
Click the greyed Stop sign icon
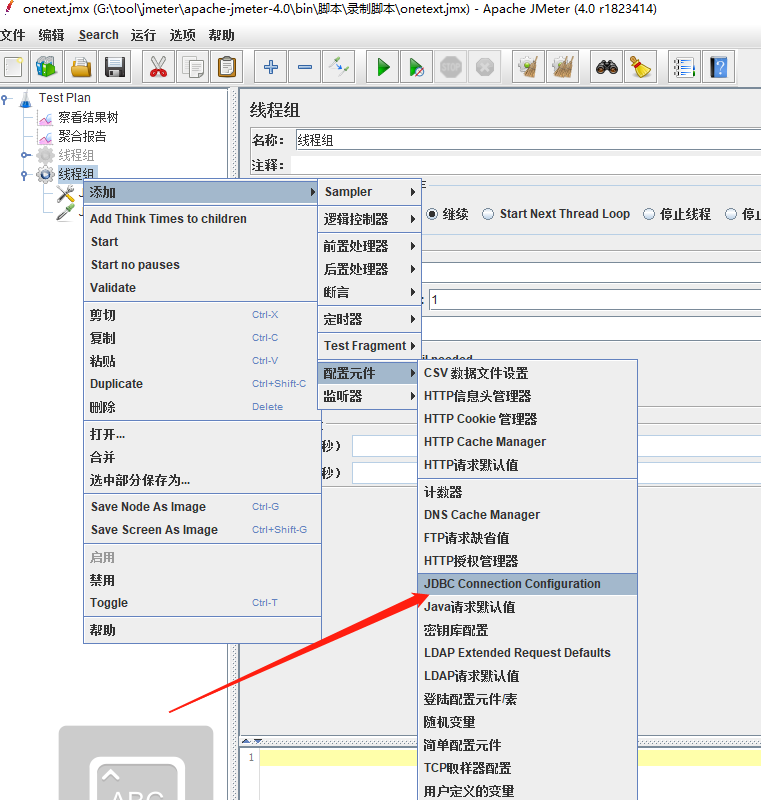pyautogui.click(x=450, y=67)
